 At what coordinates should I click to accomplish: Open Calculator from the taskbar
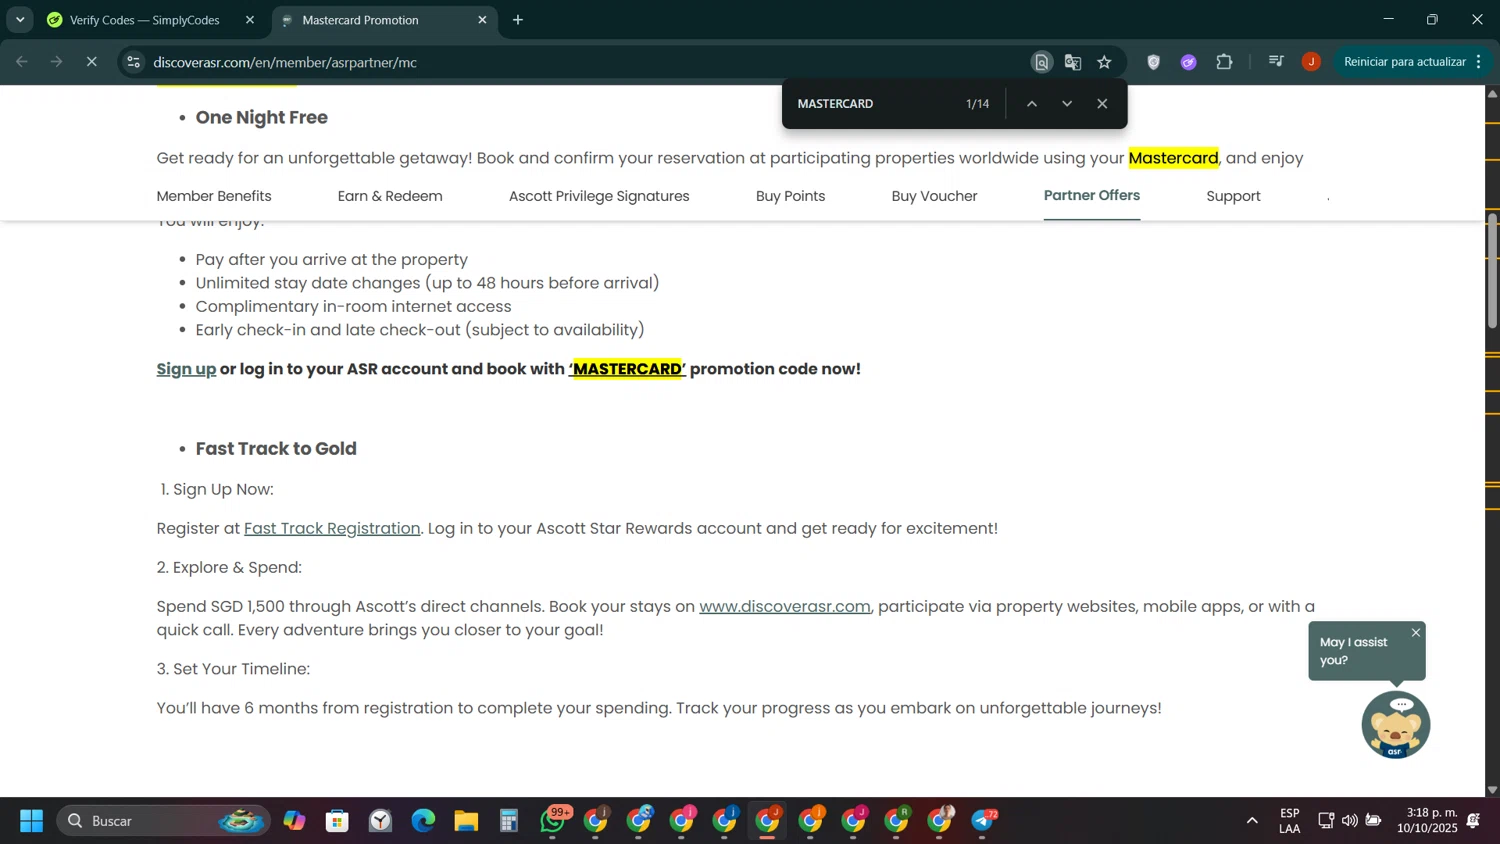[509, 821]
